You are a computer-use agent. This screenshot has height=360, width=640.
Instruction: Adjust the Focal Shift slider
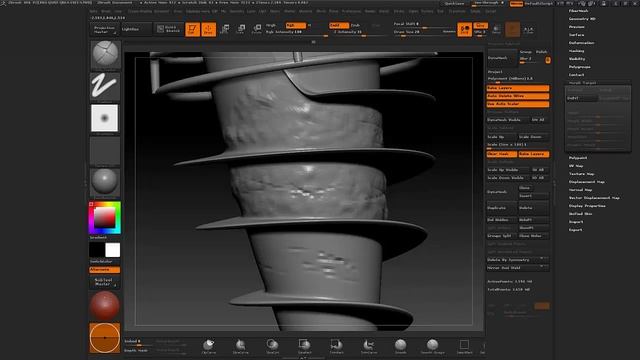pyautogui.click(x=423, y=25)
